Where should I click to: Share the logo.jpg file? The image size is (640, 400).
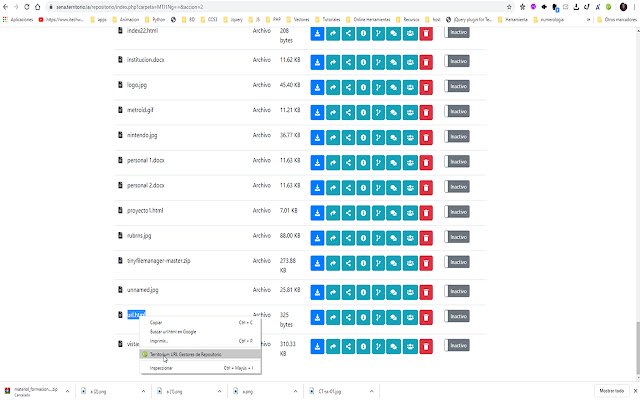point(348,88)
